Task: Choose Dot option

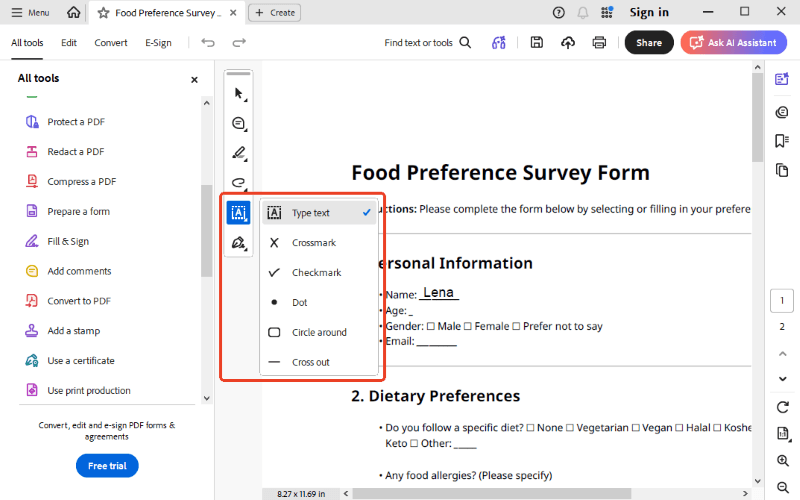Action: [x=319, y=303]
